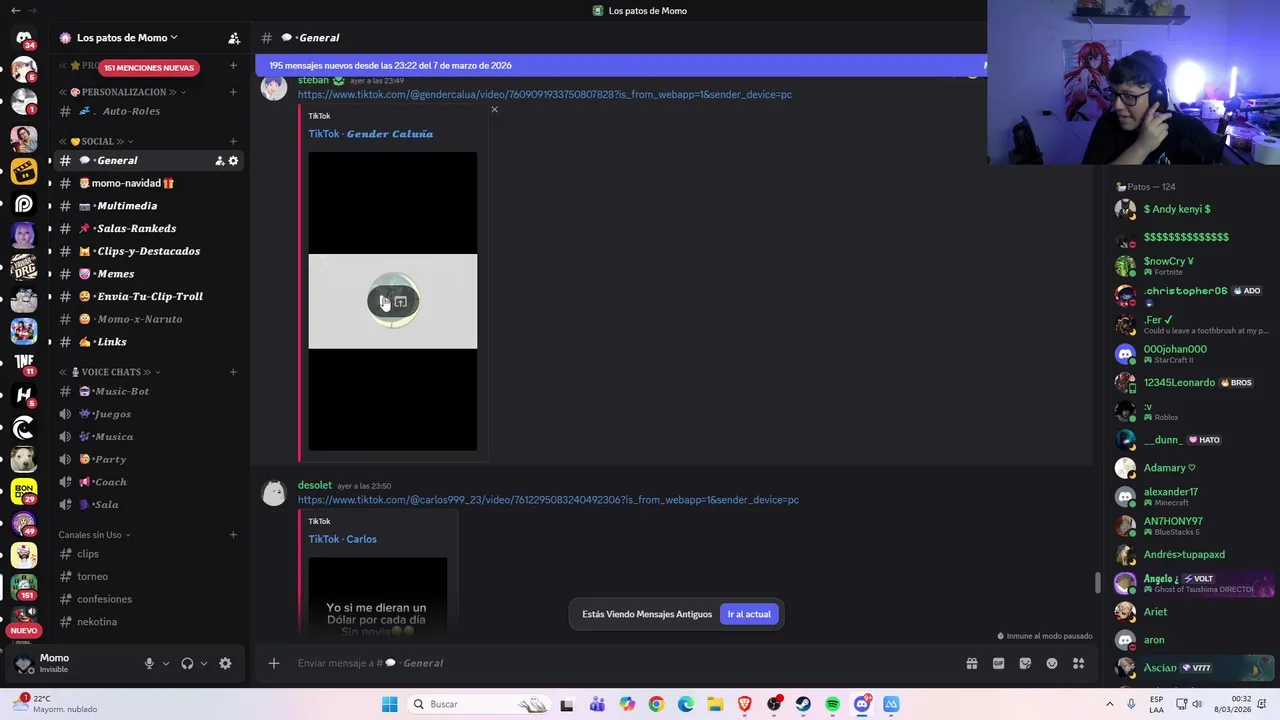Open the Links channel
This screenshot has height=720, width=1280.
149,342
